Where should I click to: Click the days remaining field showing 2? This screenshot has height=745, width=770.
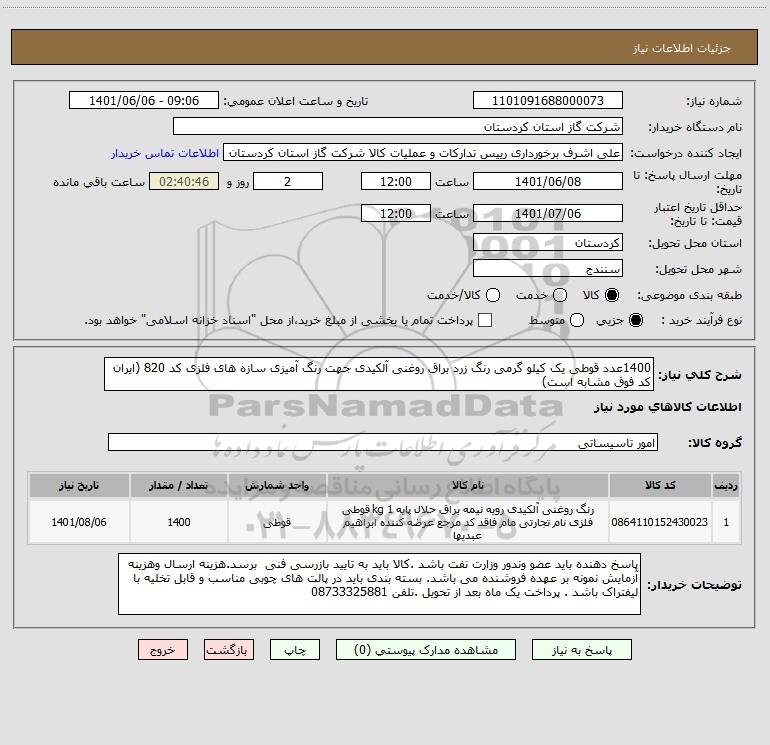[x=288, y=181]
